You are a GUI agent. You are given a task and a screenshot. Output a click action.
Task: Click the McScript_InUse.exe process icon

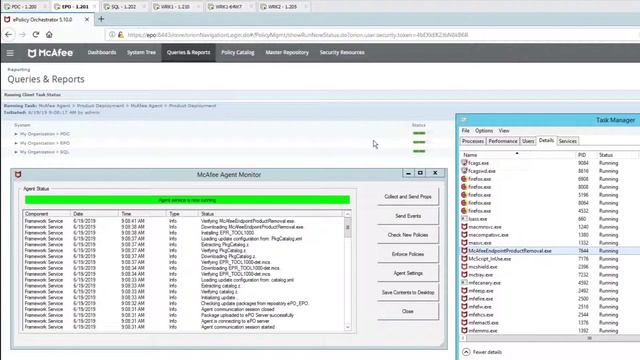[464, 259]
